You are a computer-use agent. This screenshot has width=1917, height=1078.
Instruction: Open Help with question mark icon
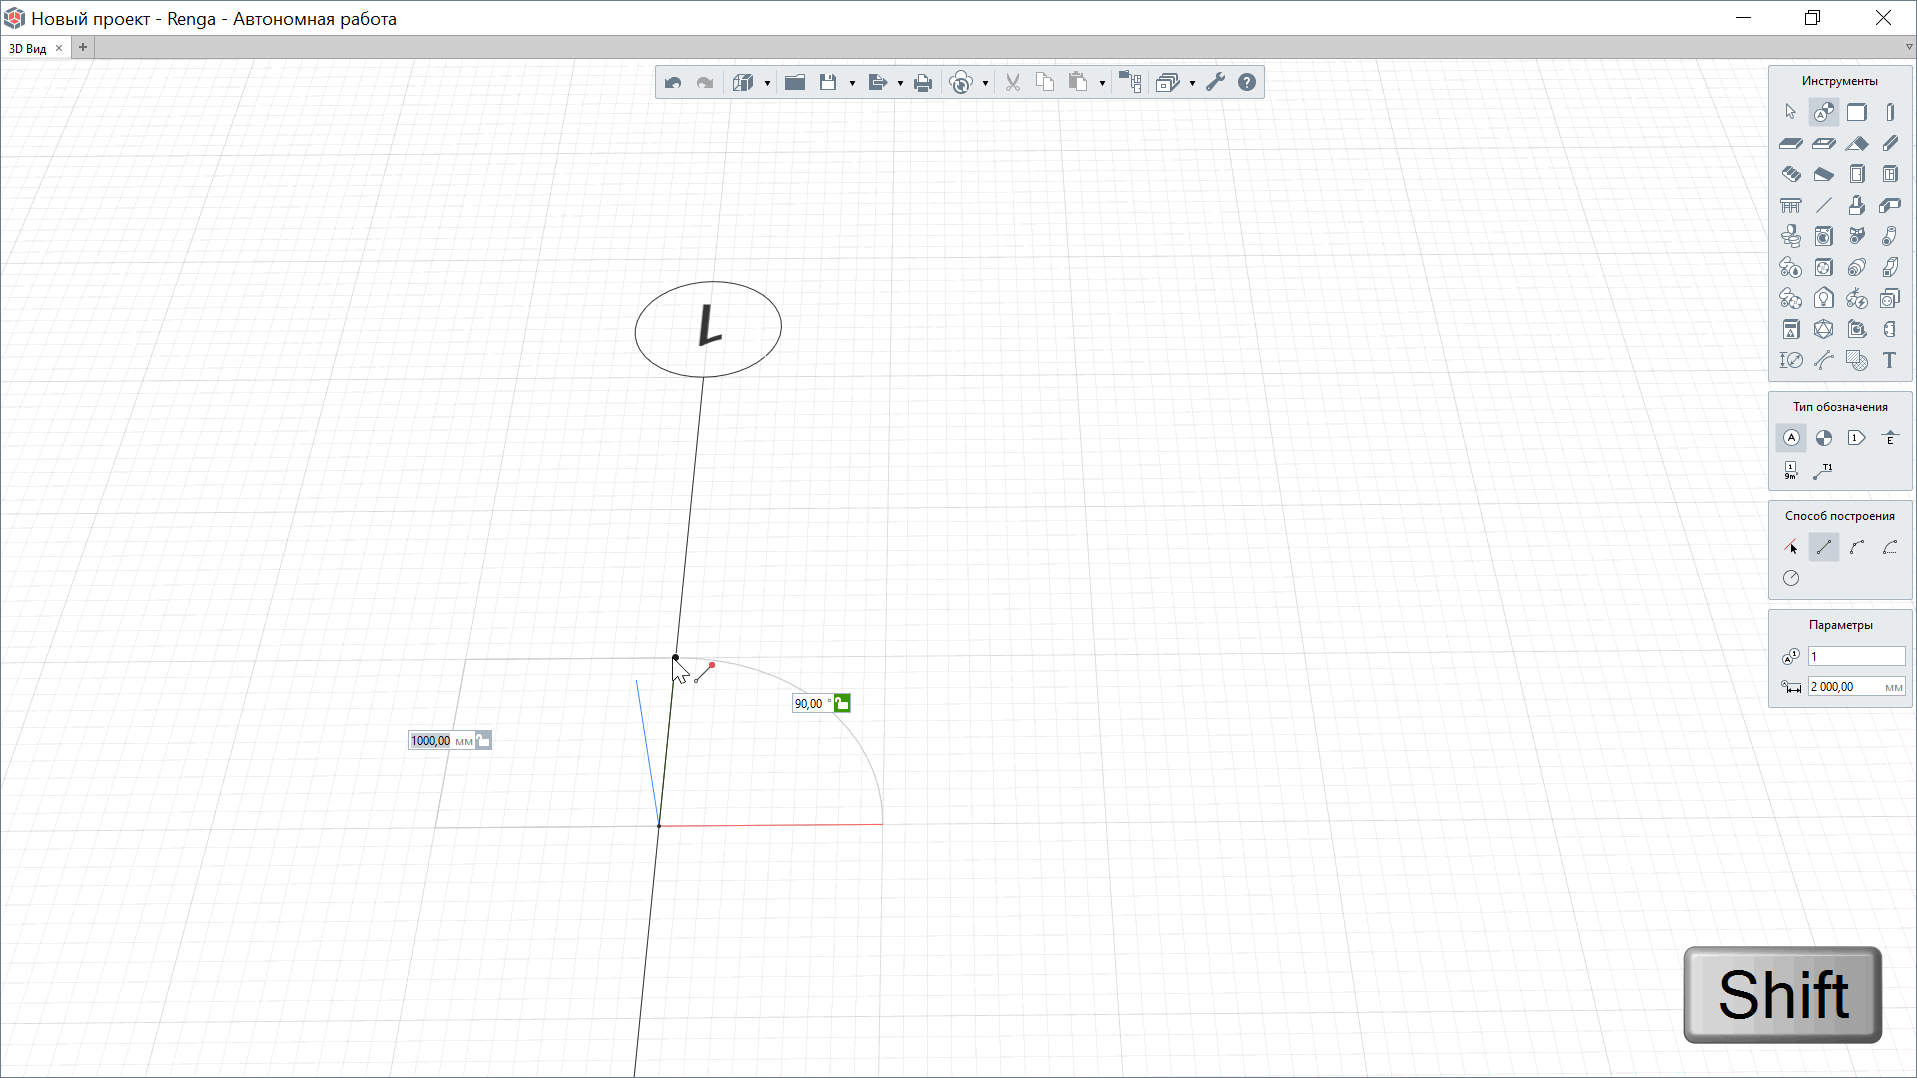point(1247,83)
